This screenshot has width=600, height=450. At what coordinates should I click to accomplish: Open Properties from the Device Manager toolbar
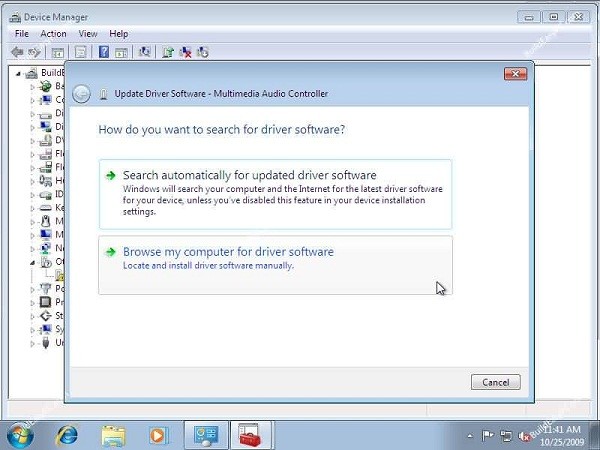80,52
